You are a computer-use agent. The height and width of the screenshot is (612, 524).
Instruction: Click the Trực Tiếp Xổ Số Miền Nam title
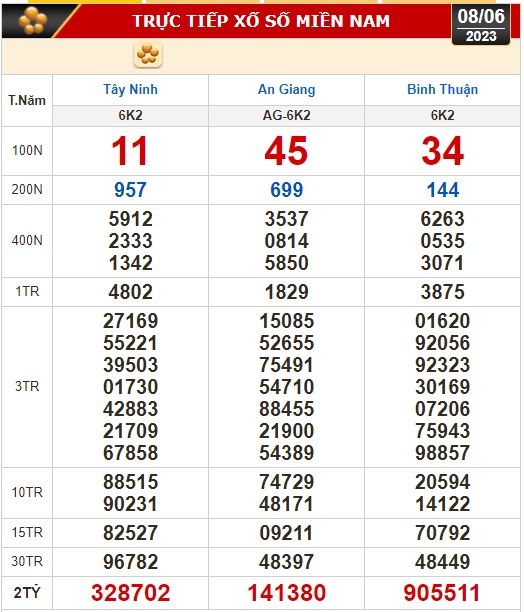[261, 21]
